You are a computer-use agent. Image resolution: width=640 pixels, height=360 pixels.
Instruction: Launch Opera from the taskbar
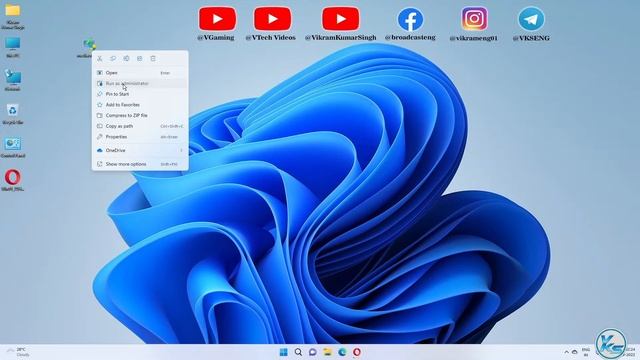click(x=357, y=352)
